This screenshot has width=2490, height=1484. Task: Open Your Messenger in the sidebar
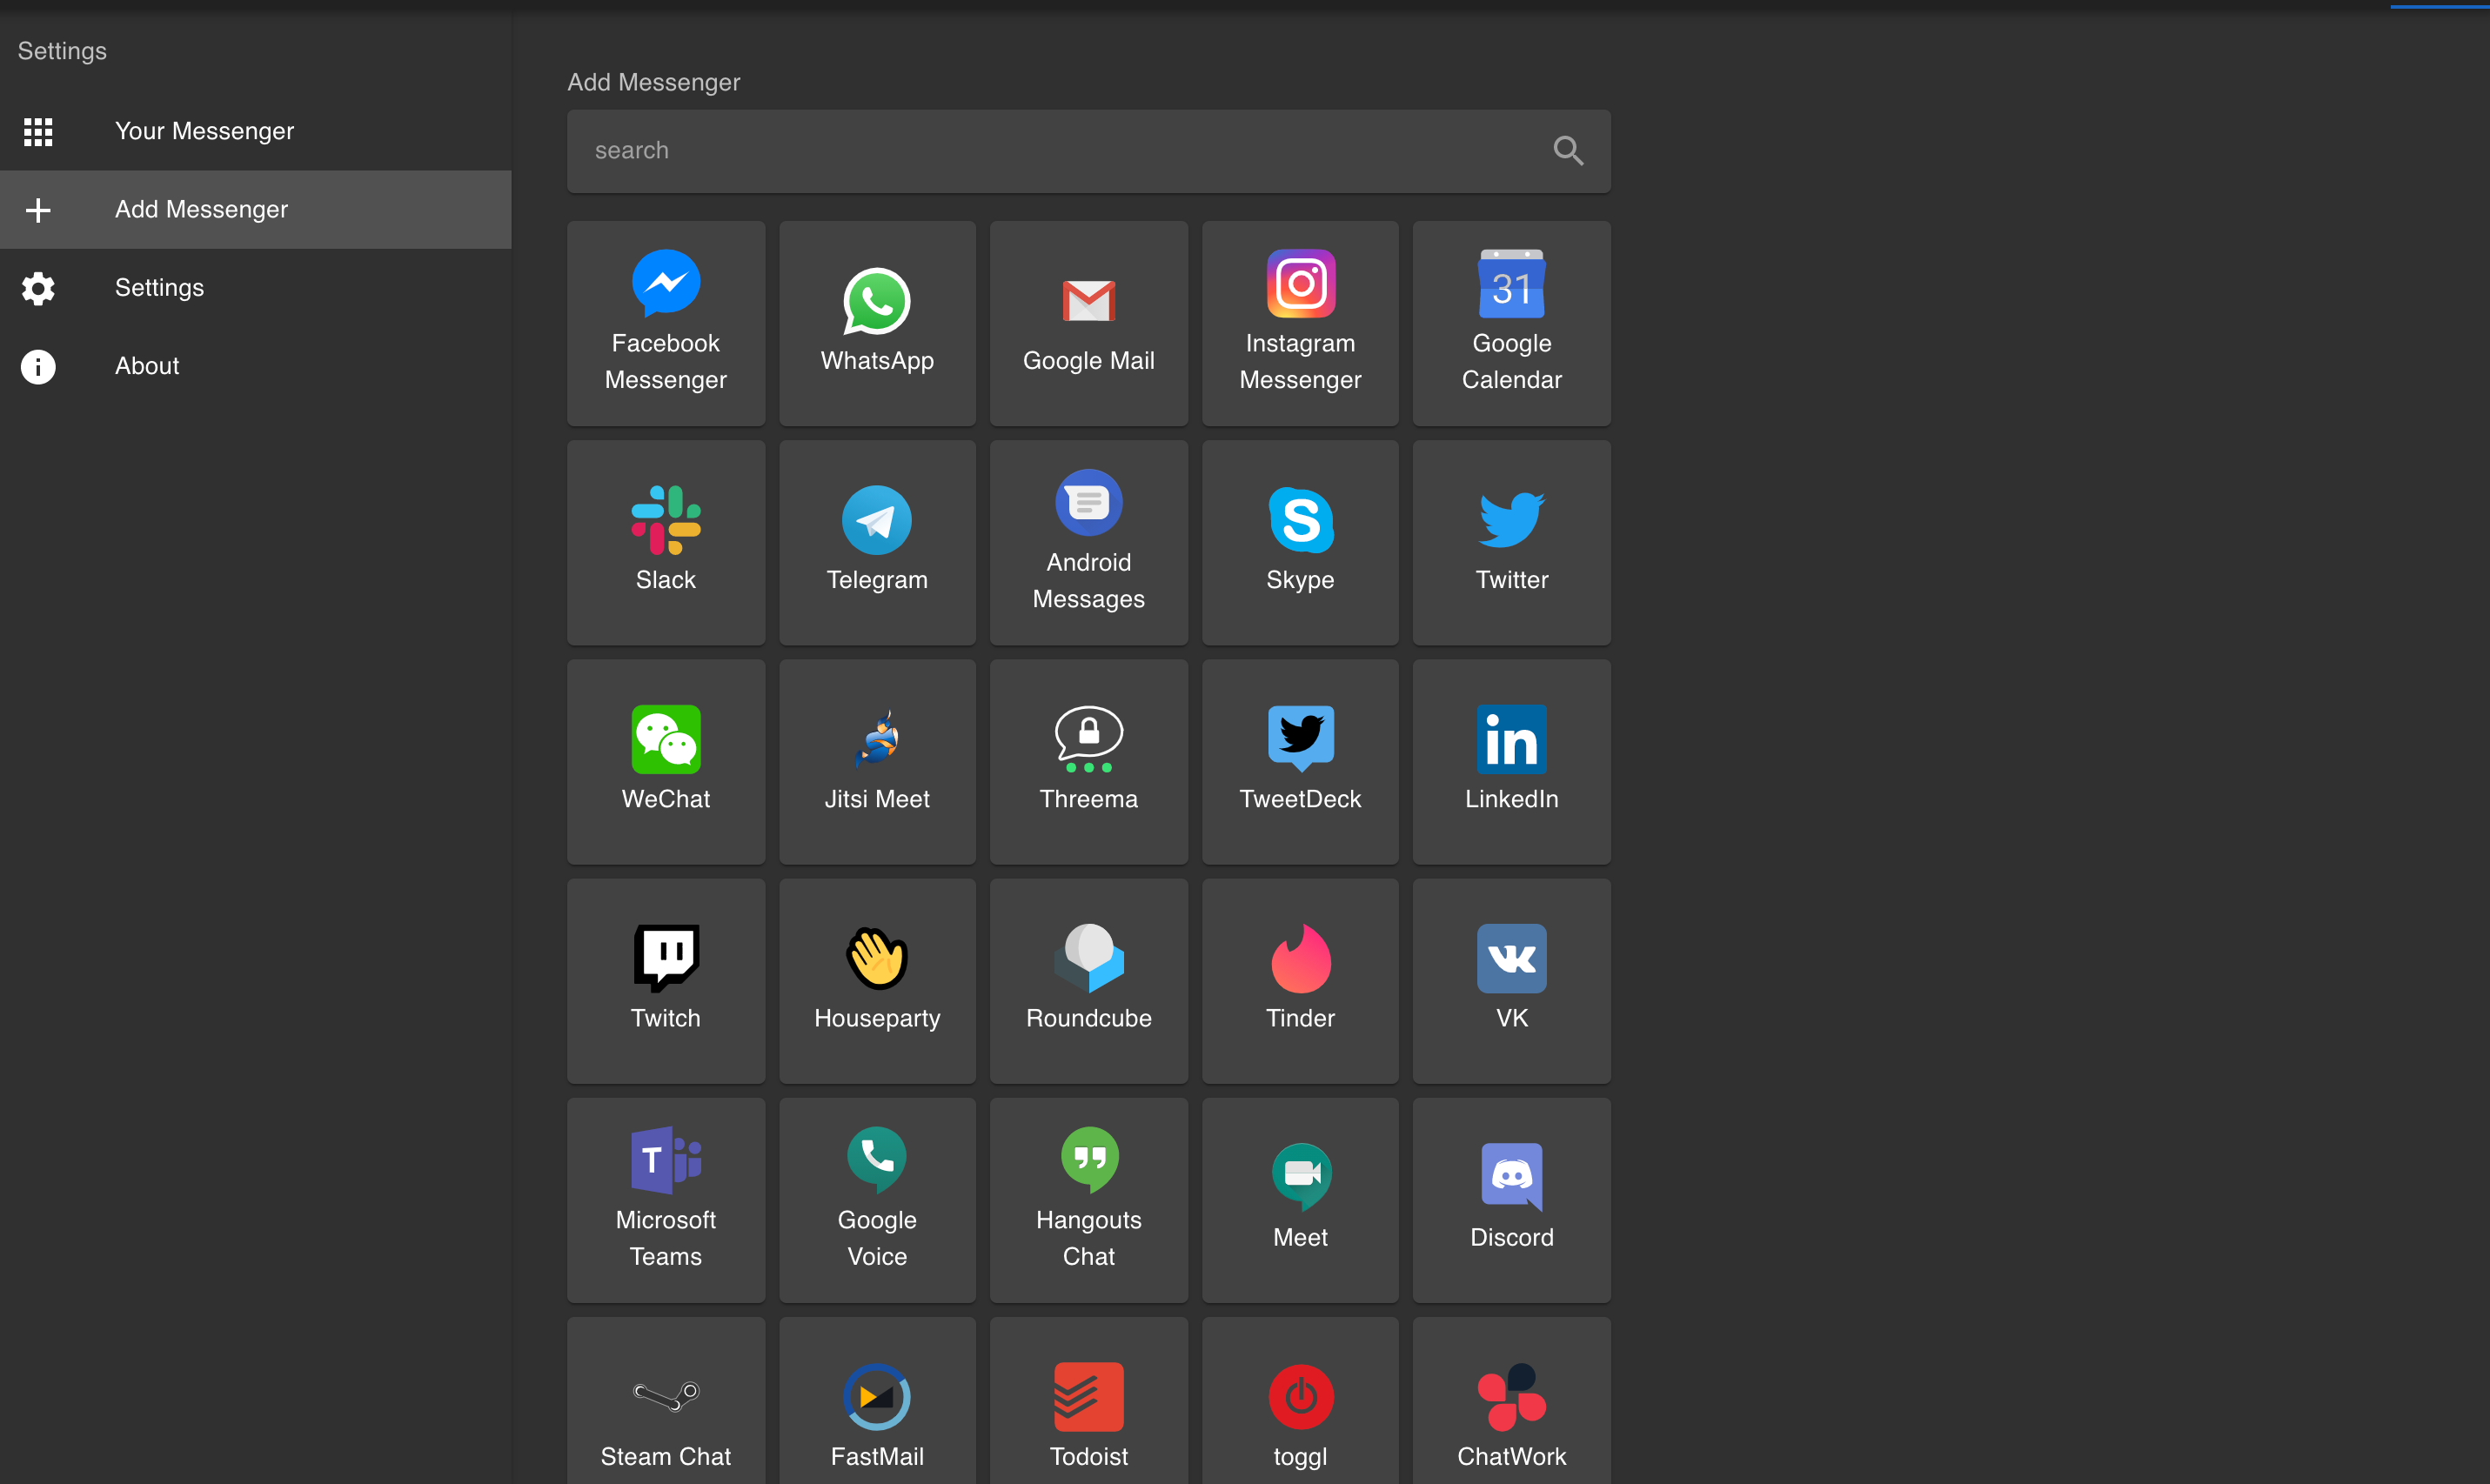click(x=256, y=131)
